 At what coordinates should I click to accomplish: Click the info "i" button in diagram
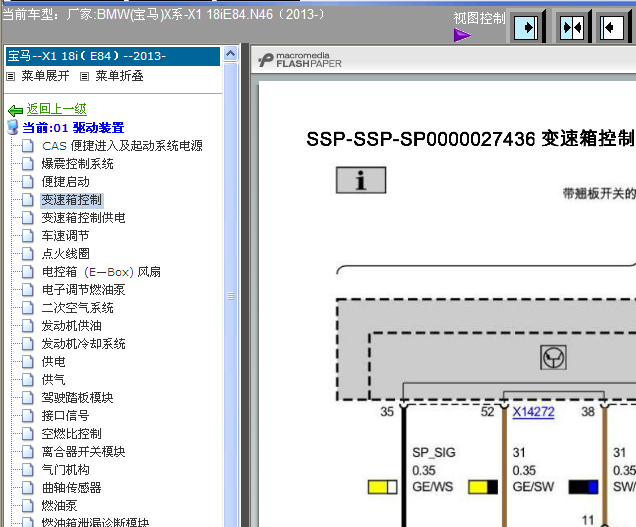coord(361,180)
